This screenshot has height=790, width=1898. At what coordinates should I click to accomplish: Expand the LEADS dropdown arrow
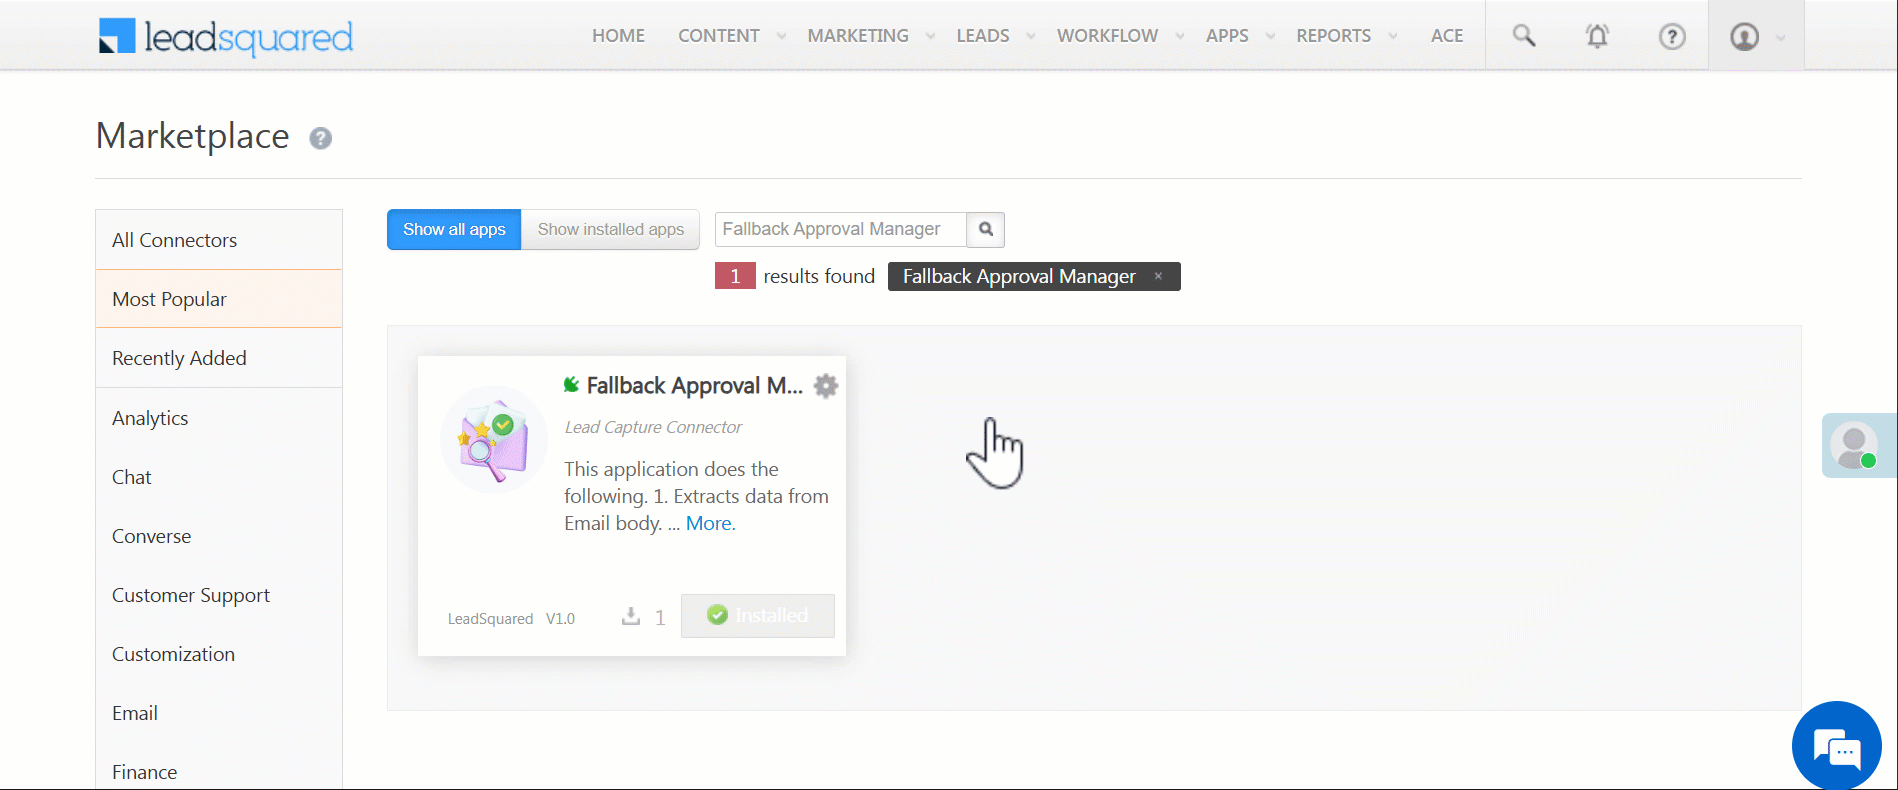1031,37
